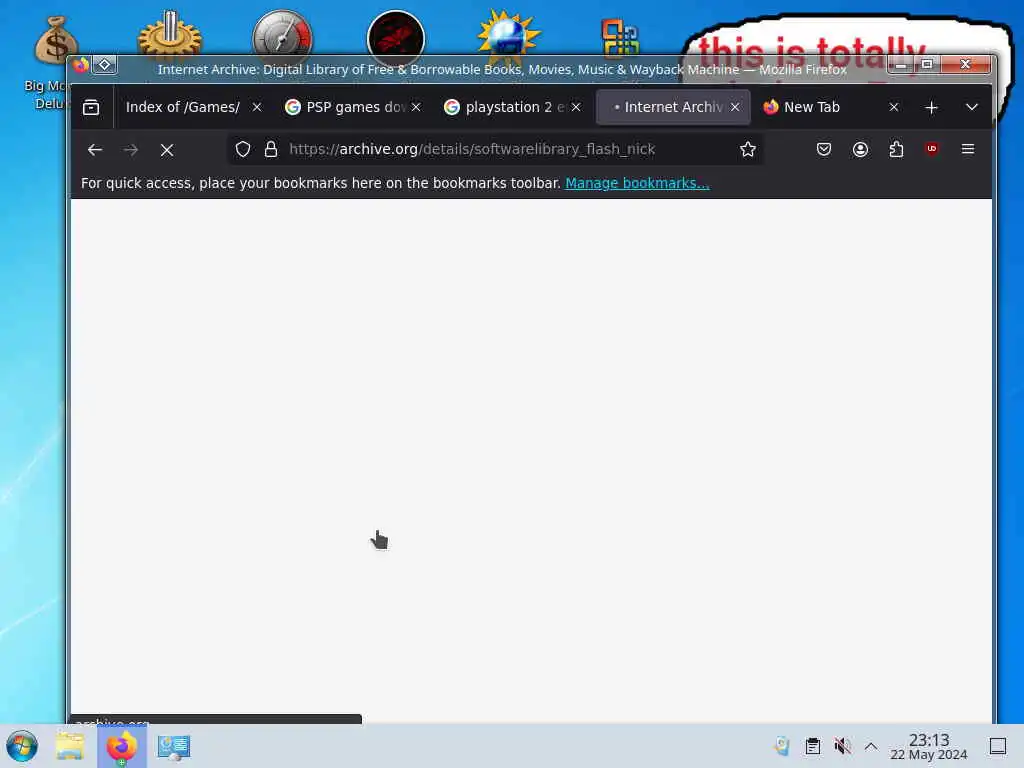Open Manage bookmarks link

pos(637,184)
